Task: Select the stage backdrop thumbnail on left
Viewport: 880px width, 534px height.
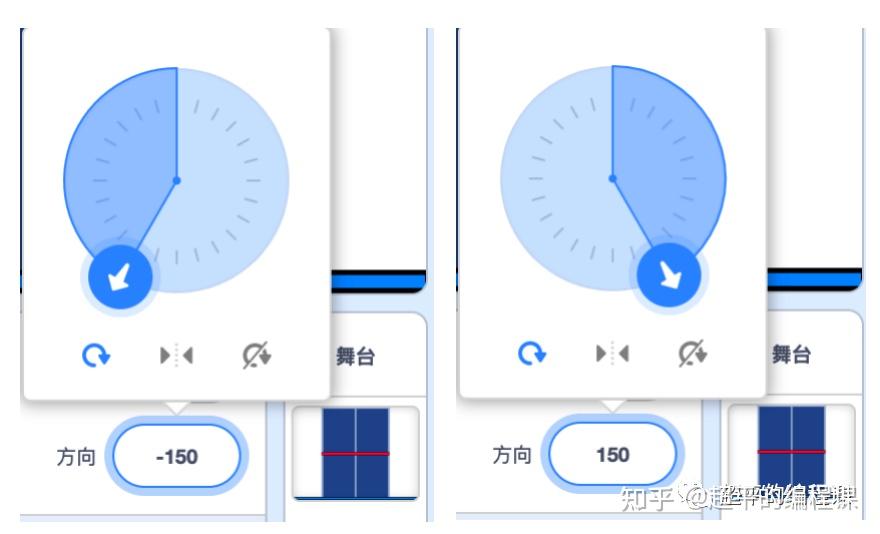Action: [356, 453]
